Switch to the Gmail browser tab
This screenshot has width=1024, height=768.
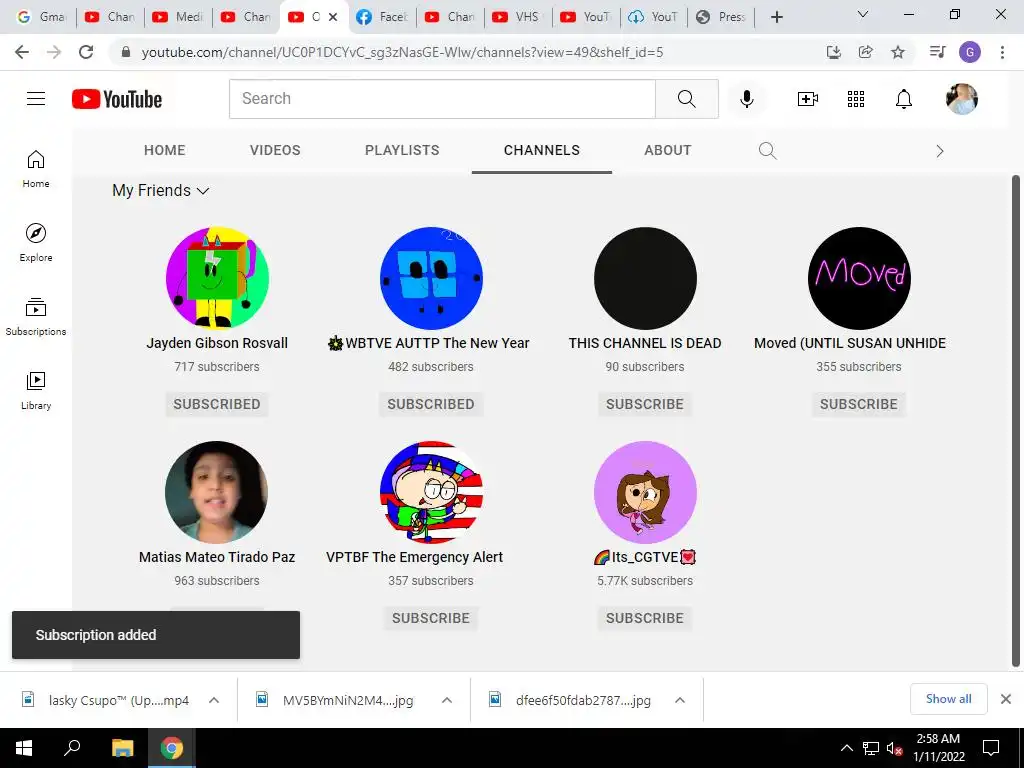(x=43, y=17)
